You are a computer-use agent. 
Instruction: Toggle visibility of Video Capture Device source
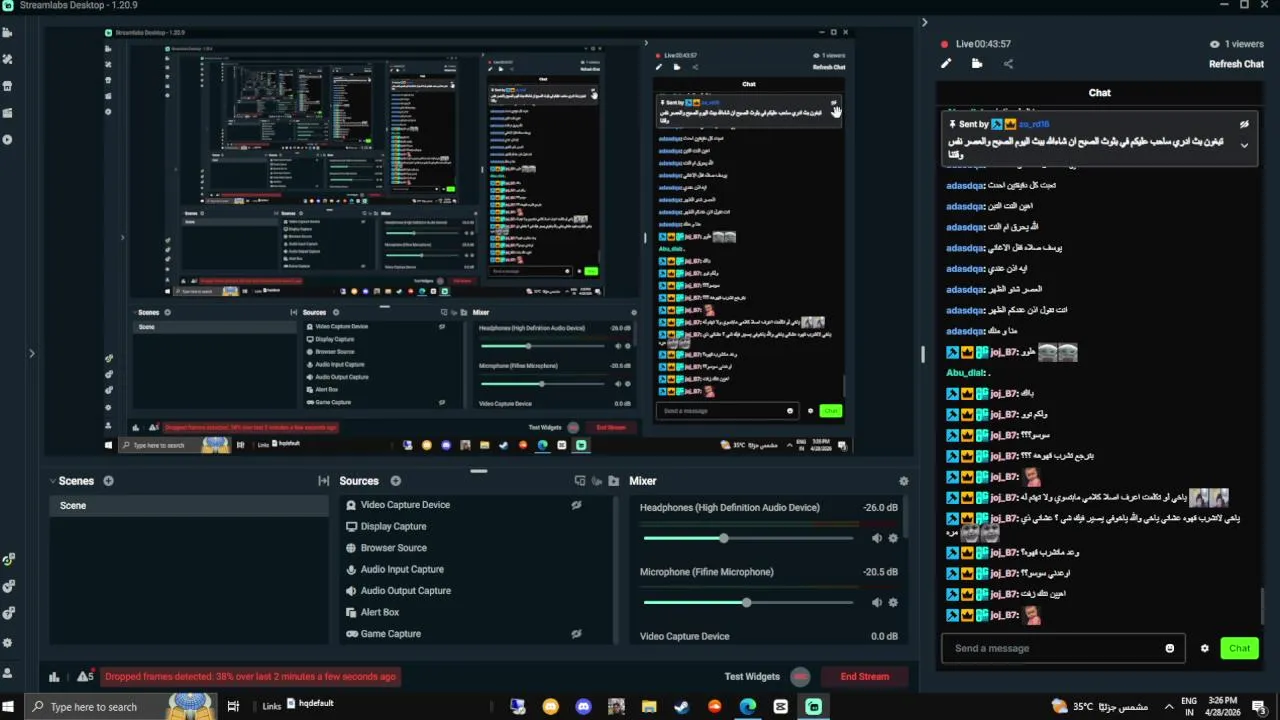(576, 505)
